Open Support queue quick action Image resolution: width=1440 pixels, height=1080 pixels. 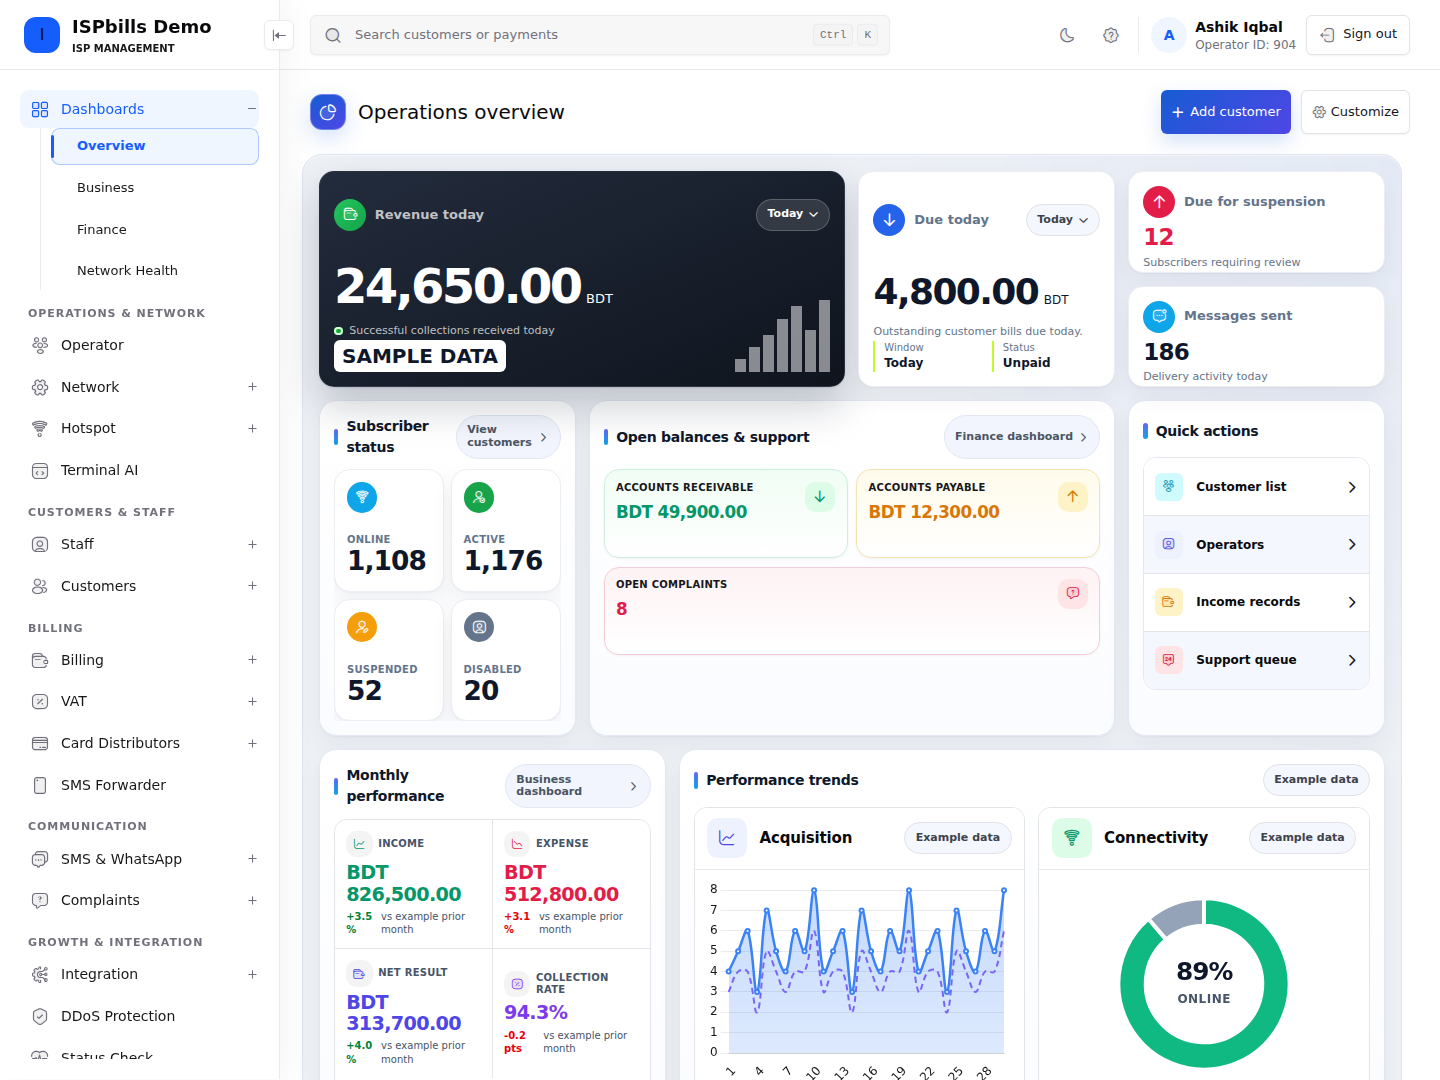(1256, 660)
